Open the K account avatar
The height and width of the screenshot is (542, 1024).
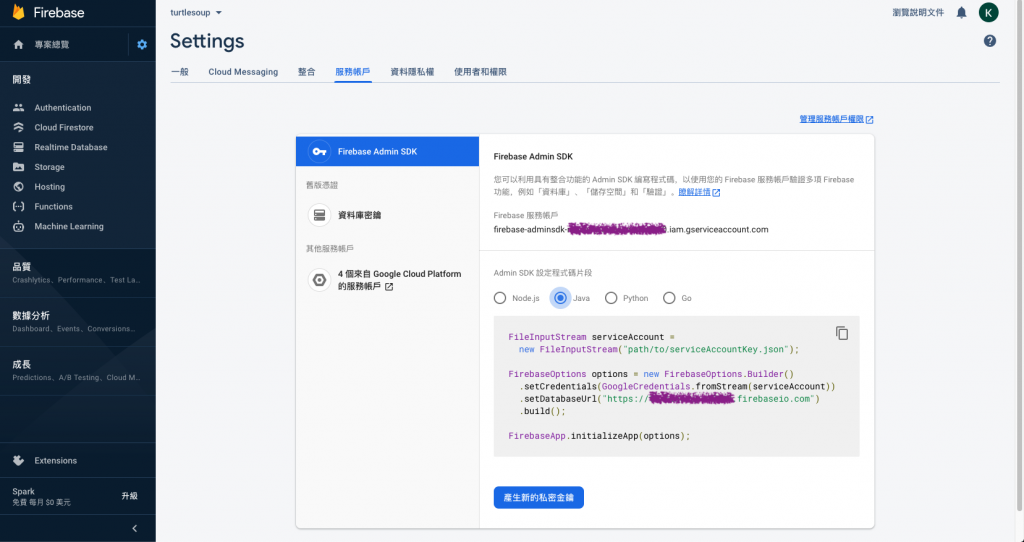(988, 12)
